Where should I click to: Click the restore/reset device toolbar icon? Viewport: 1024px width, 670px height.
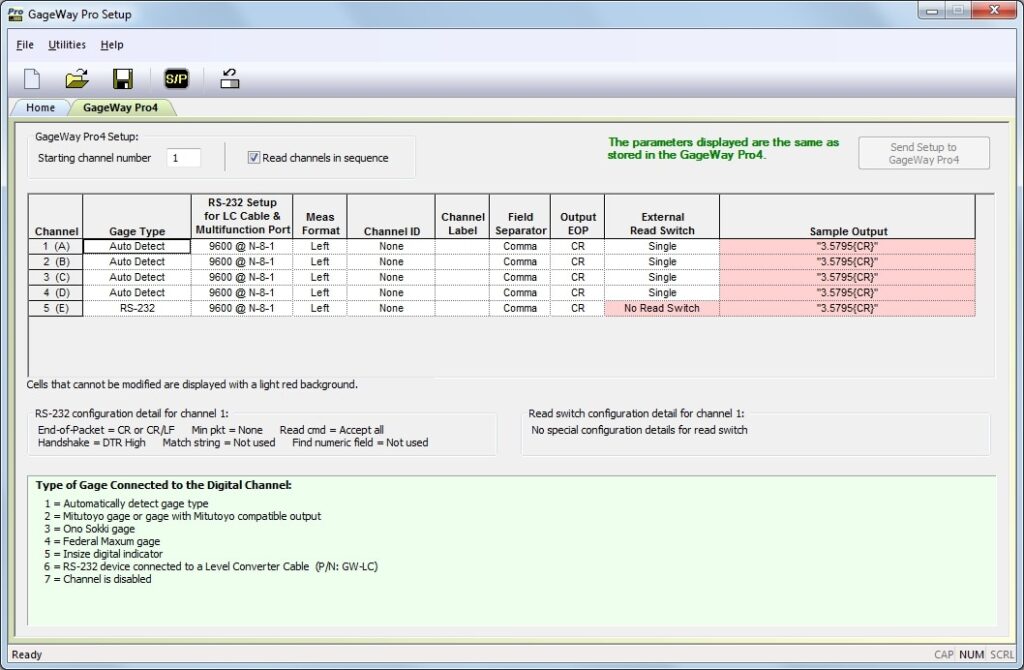(x=229, y=79)
